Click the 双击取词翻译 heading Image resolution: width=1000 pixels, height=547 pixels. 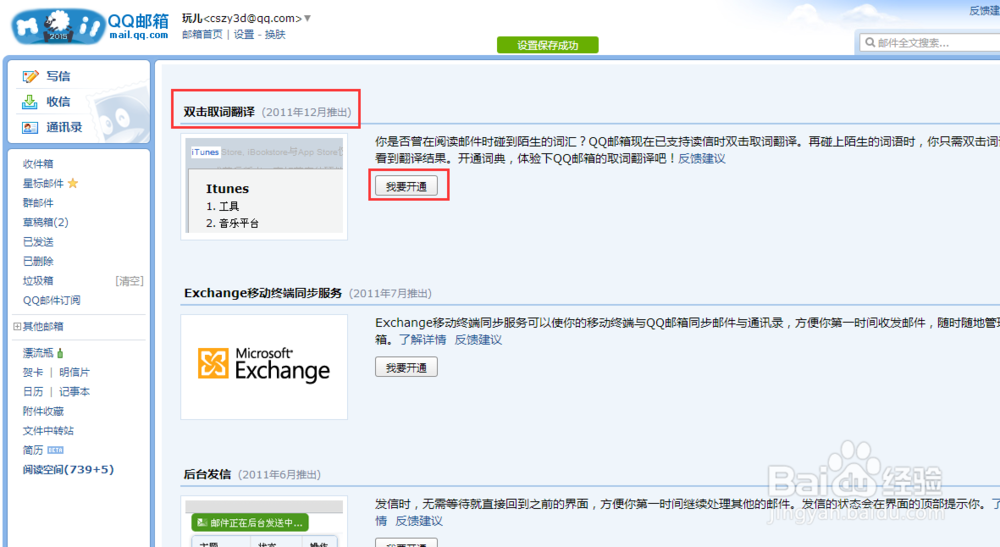(219, 112)
